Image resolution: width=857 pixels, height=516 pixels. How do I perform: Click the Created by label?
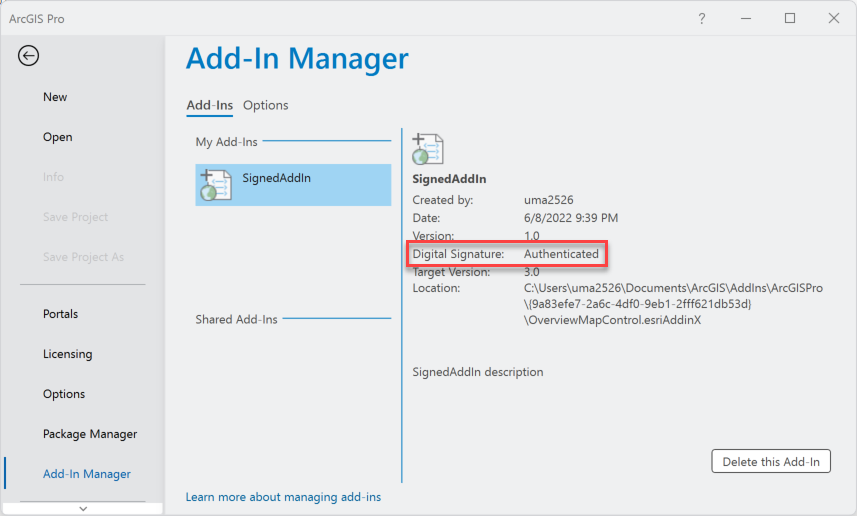pyautogui.click(x=443, y=200)
